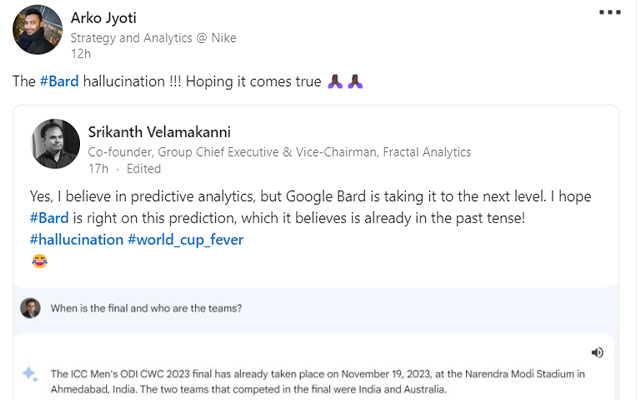This screenshot has height=400, width=640.
Task: Click Srikanth's Fractal Analytics headline text
Action: click(280, 152)
